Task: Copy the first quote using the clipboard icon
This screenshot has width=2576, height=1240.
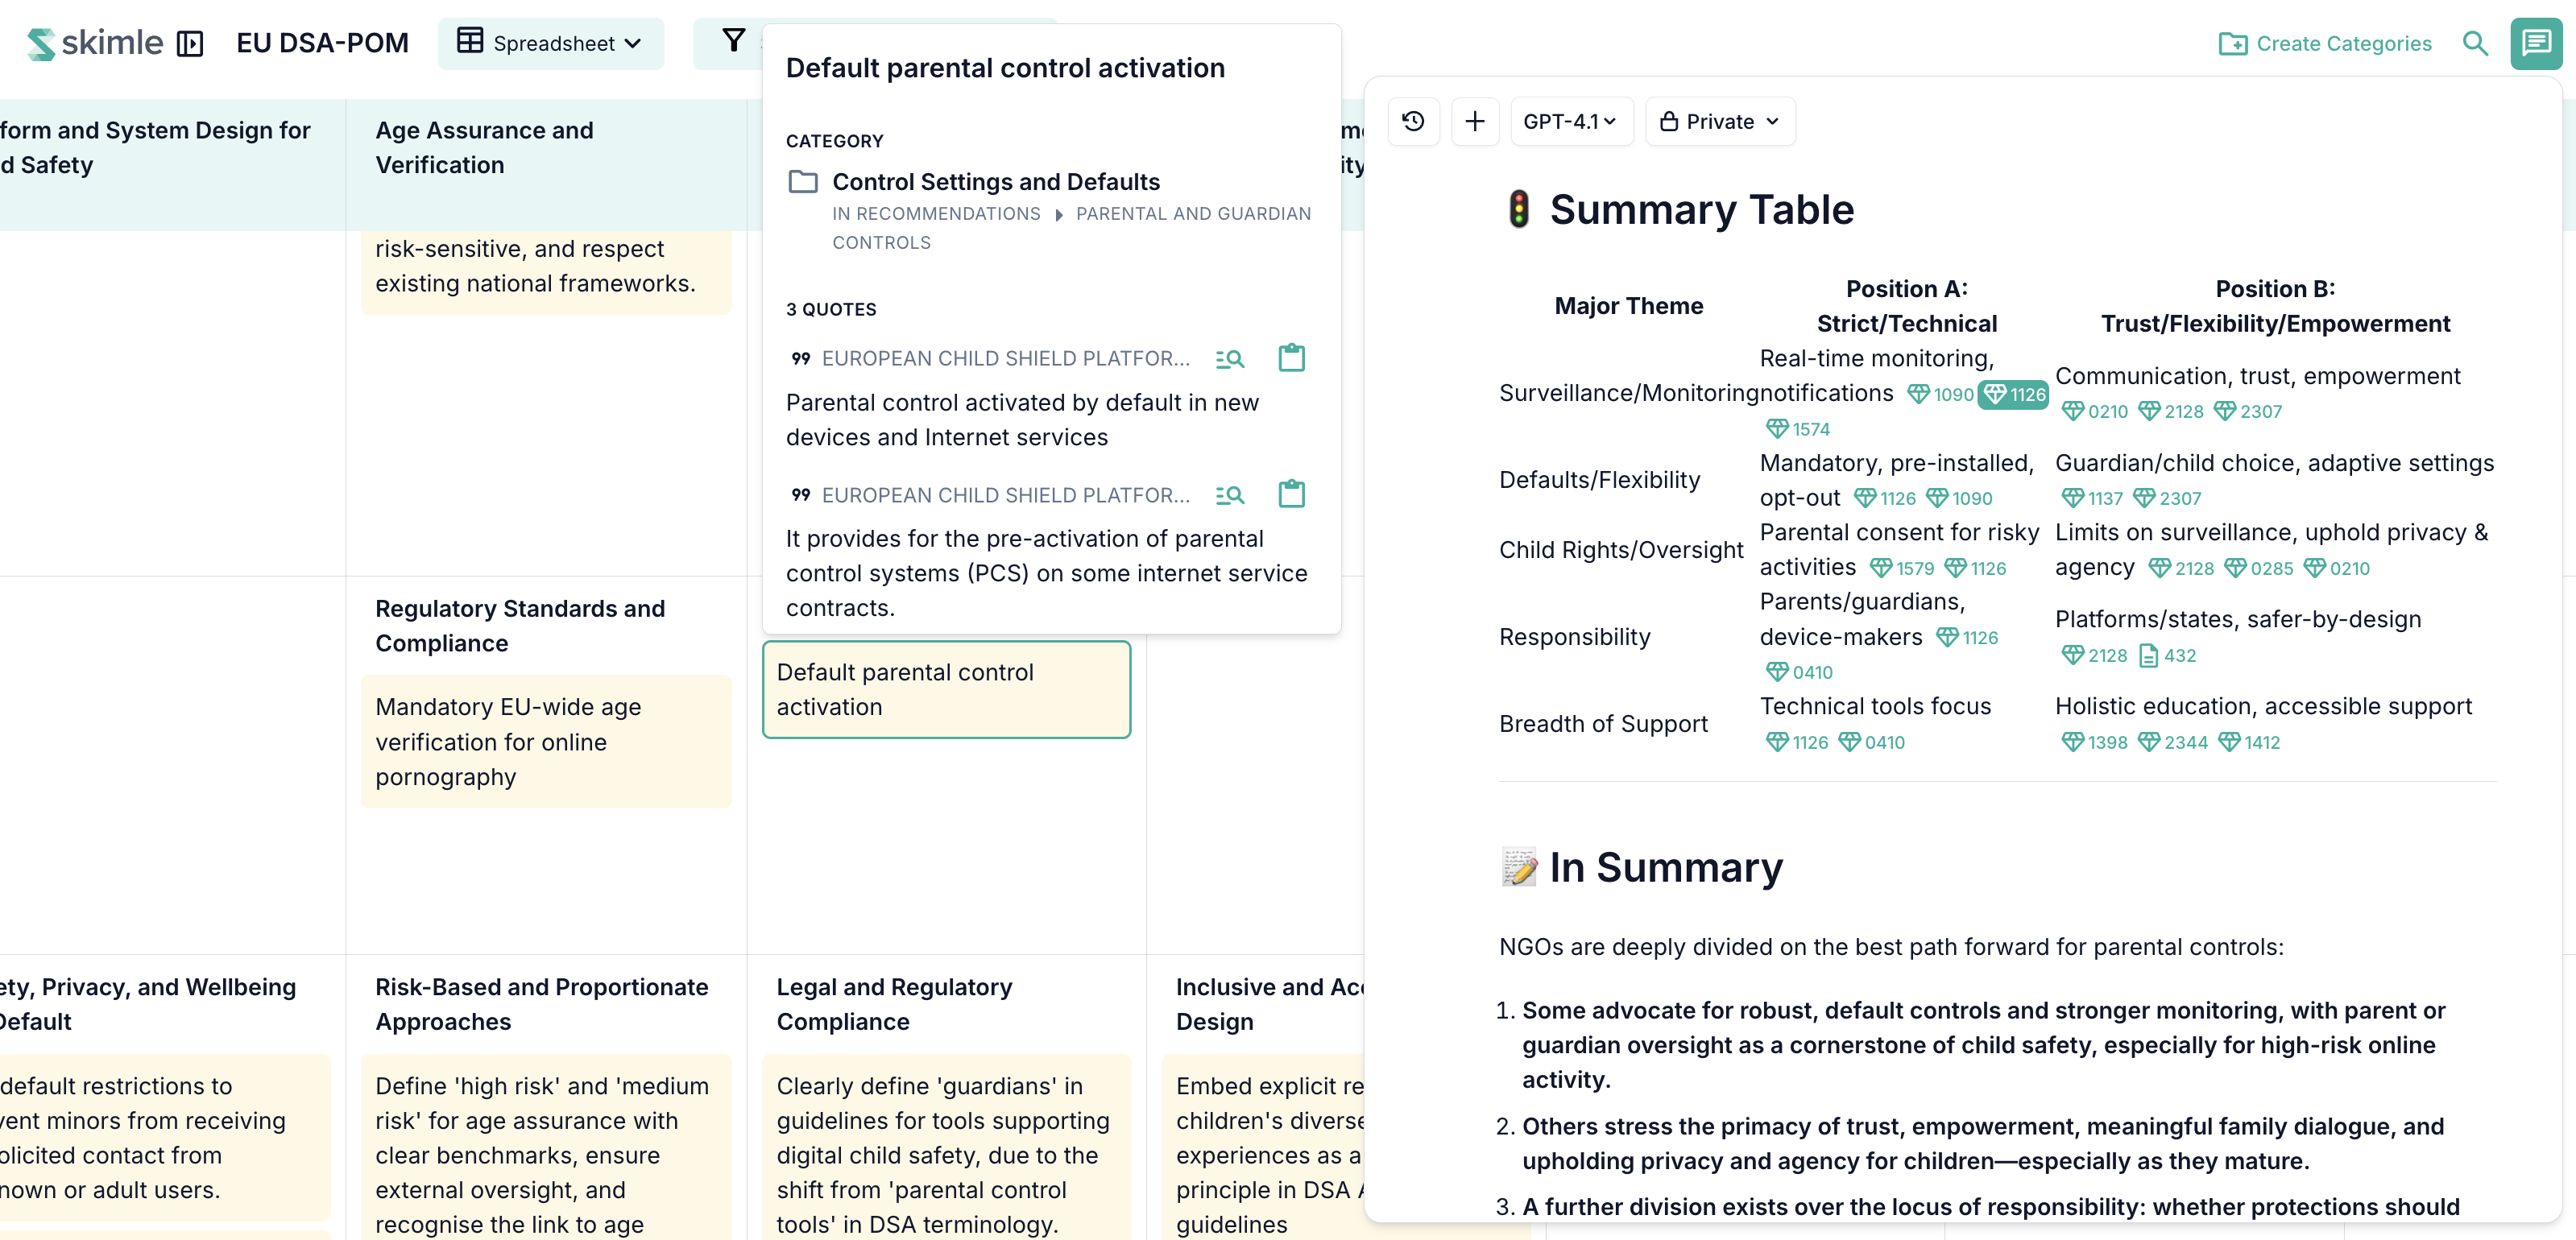Action: coord(1291,358)
